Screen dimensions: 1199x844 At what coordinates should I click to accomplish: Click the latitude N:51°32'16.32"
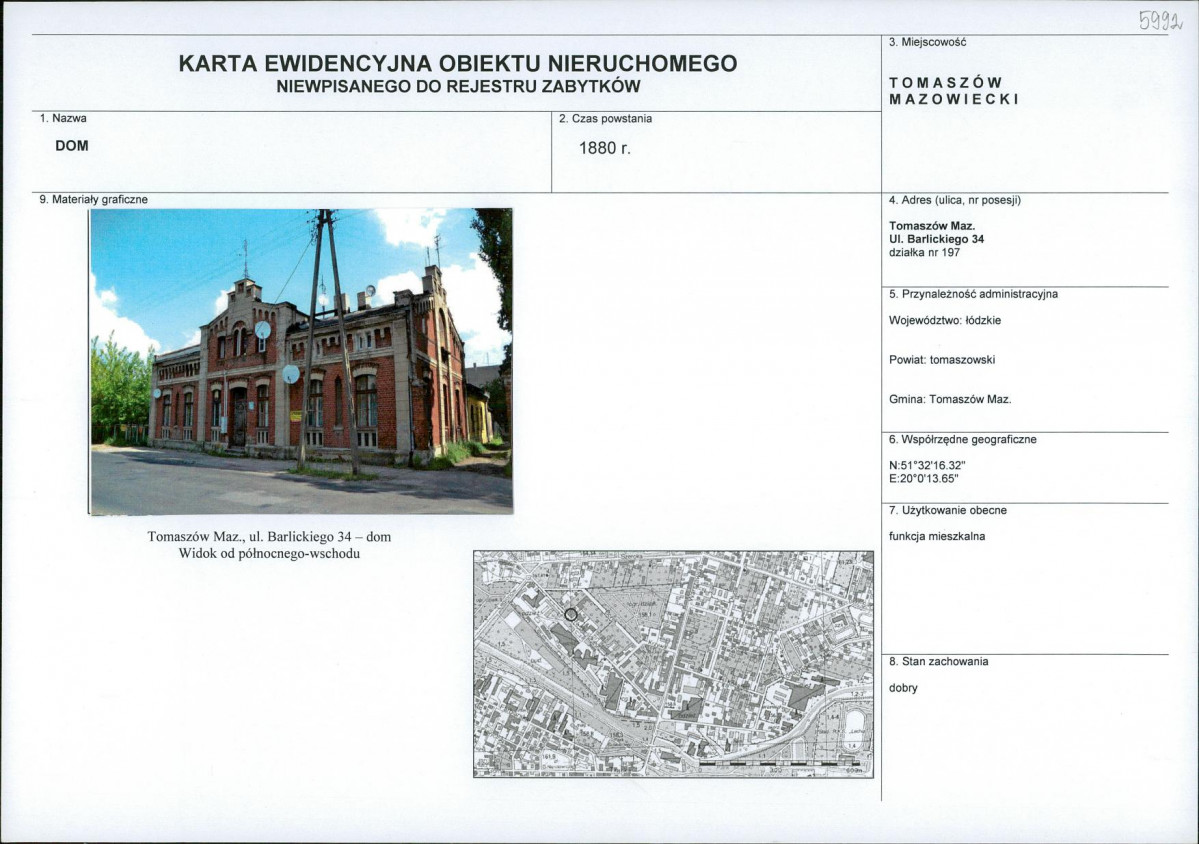[x=928, y=465]
